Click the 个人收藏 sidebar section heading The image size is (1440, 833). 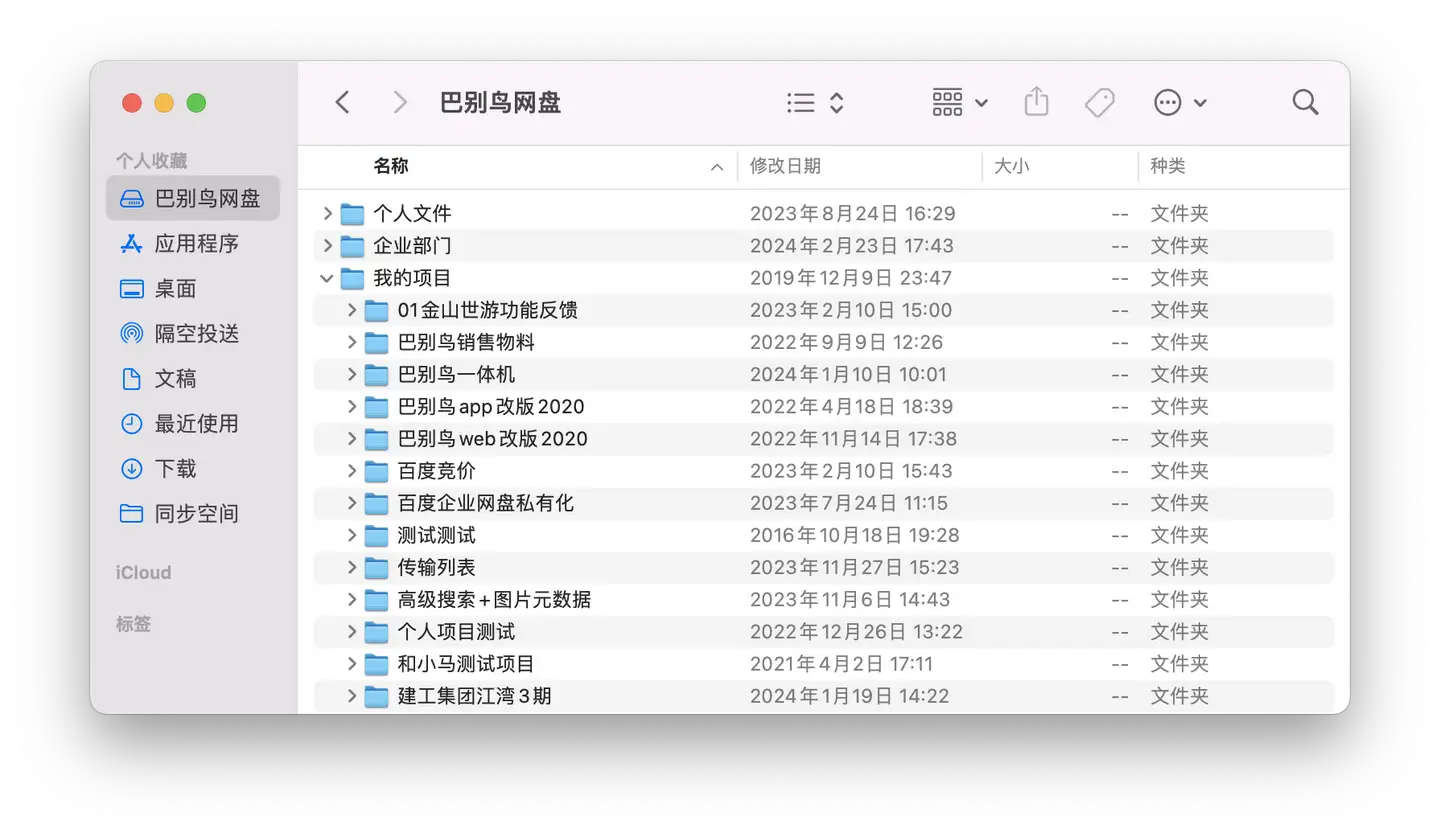pyautogui.click(x=151, y=160)
